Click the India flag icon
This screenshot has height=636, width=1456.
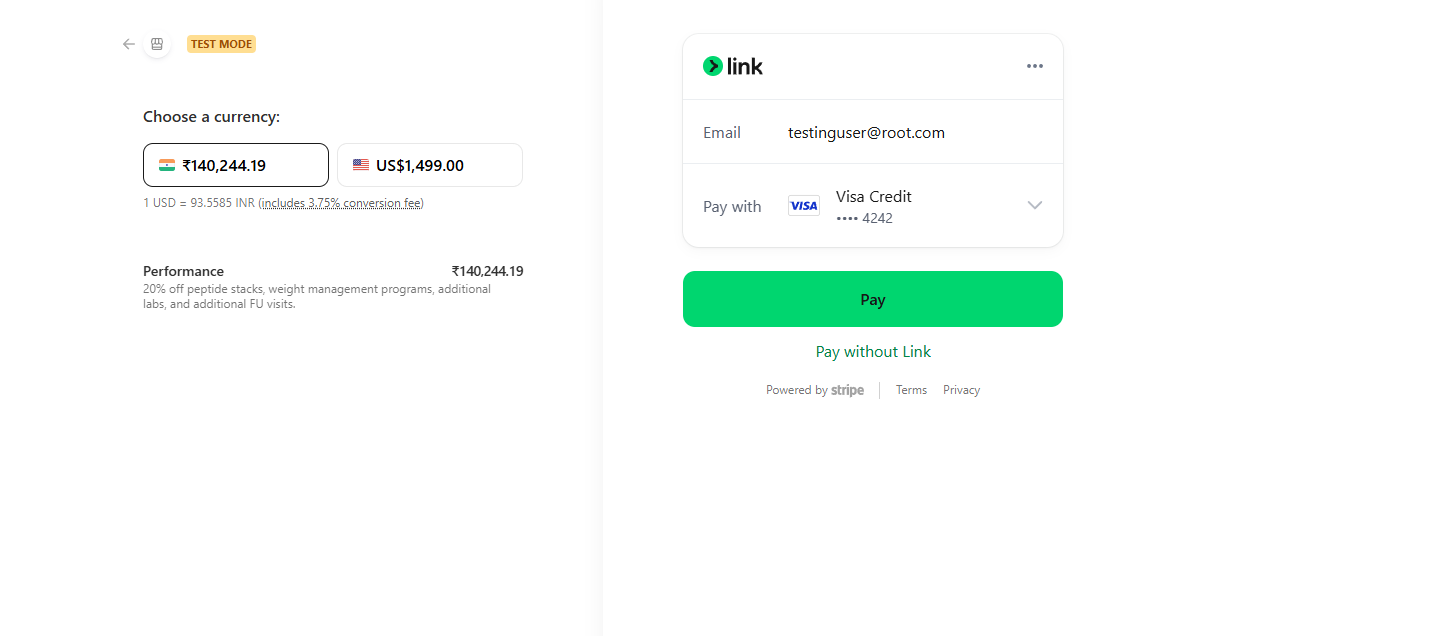[167, 165]
